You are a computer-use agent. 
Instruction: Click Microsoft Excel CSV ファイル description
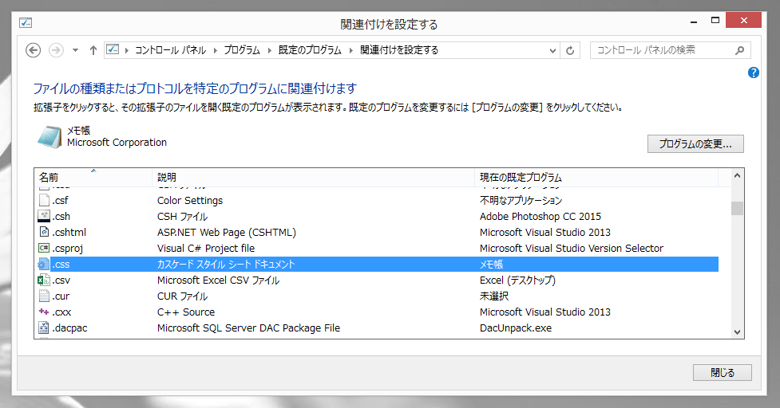tap(218, 280)
